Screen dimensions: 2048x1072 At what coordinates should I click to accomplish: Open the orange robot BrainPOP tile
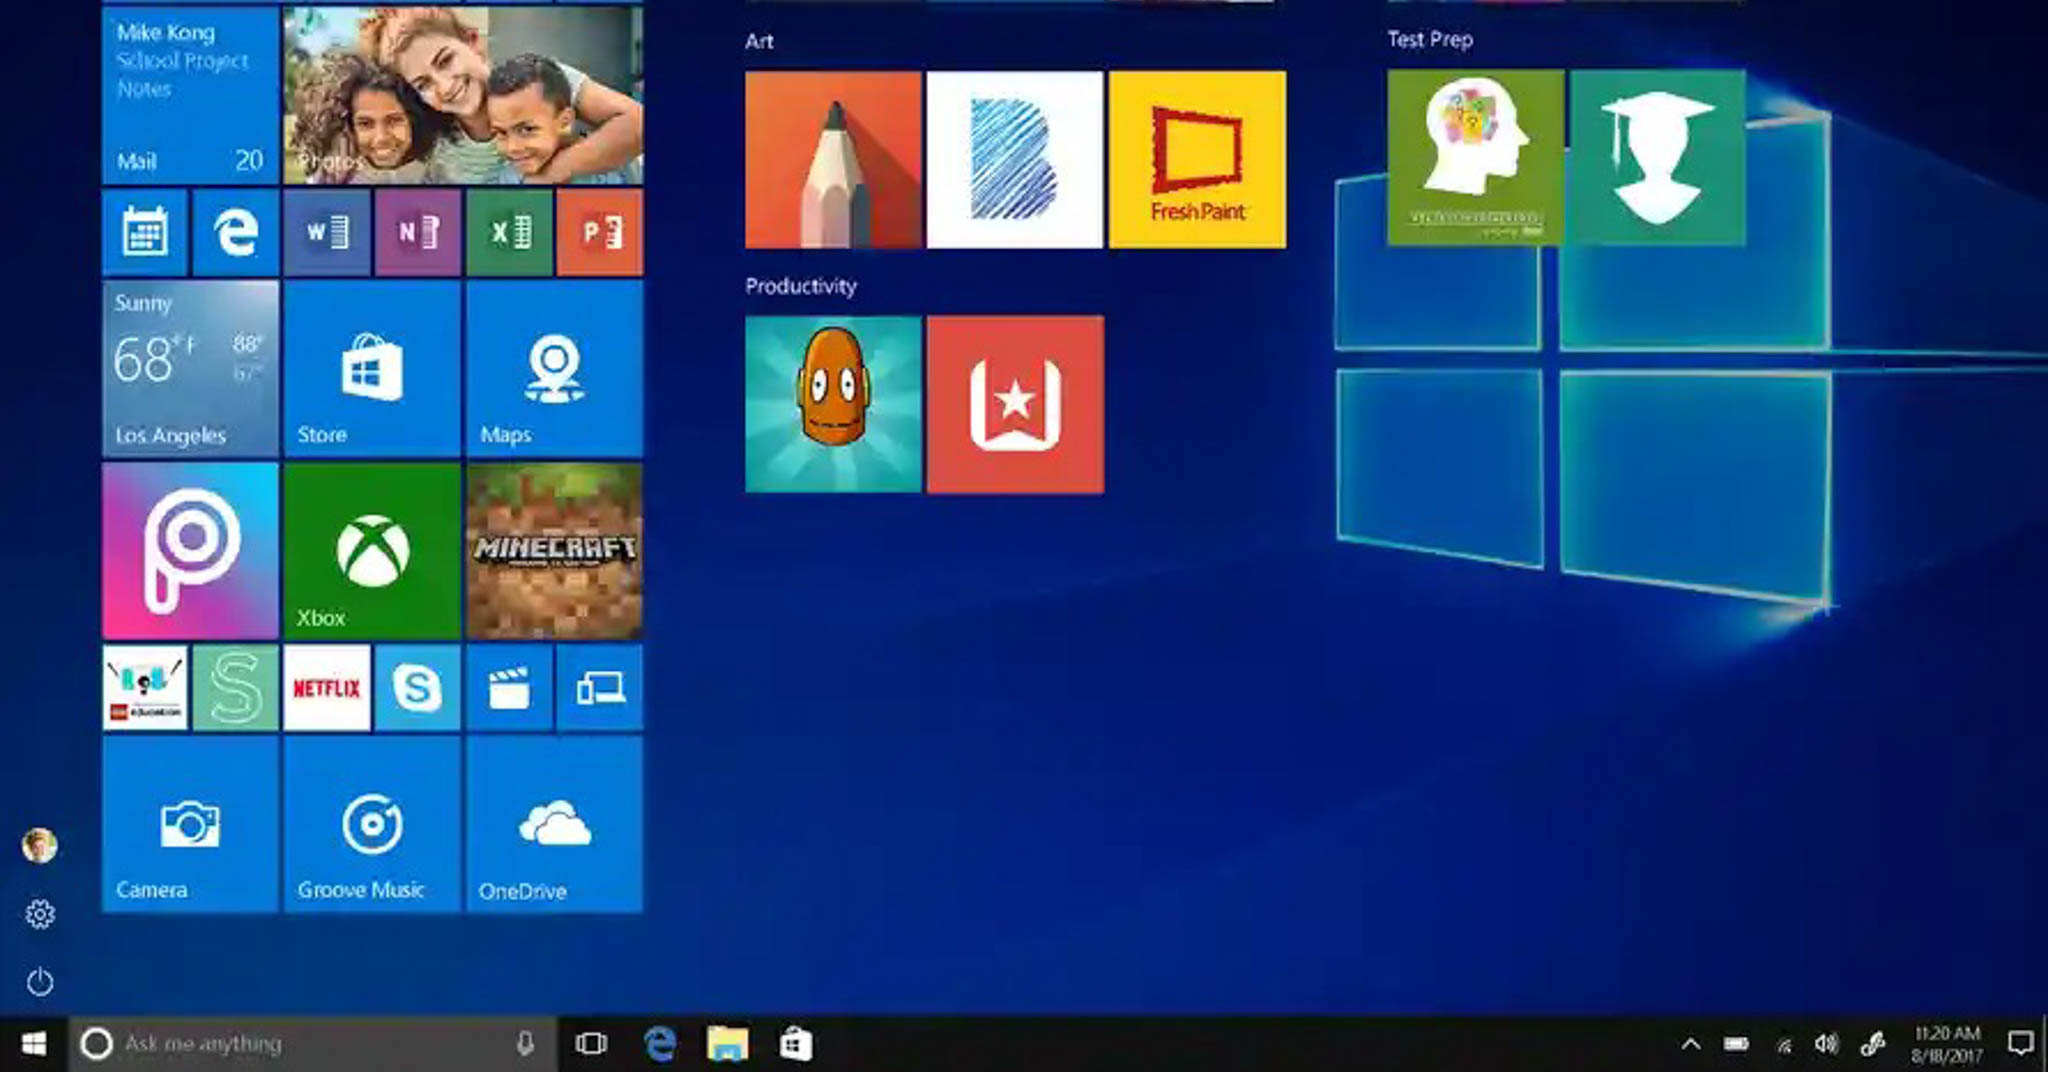(833, 405)
